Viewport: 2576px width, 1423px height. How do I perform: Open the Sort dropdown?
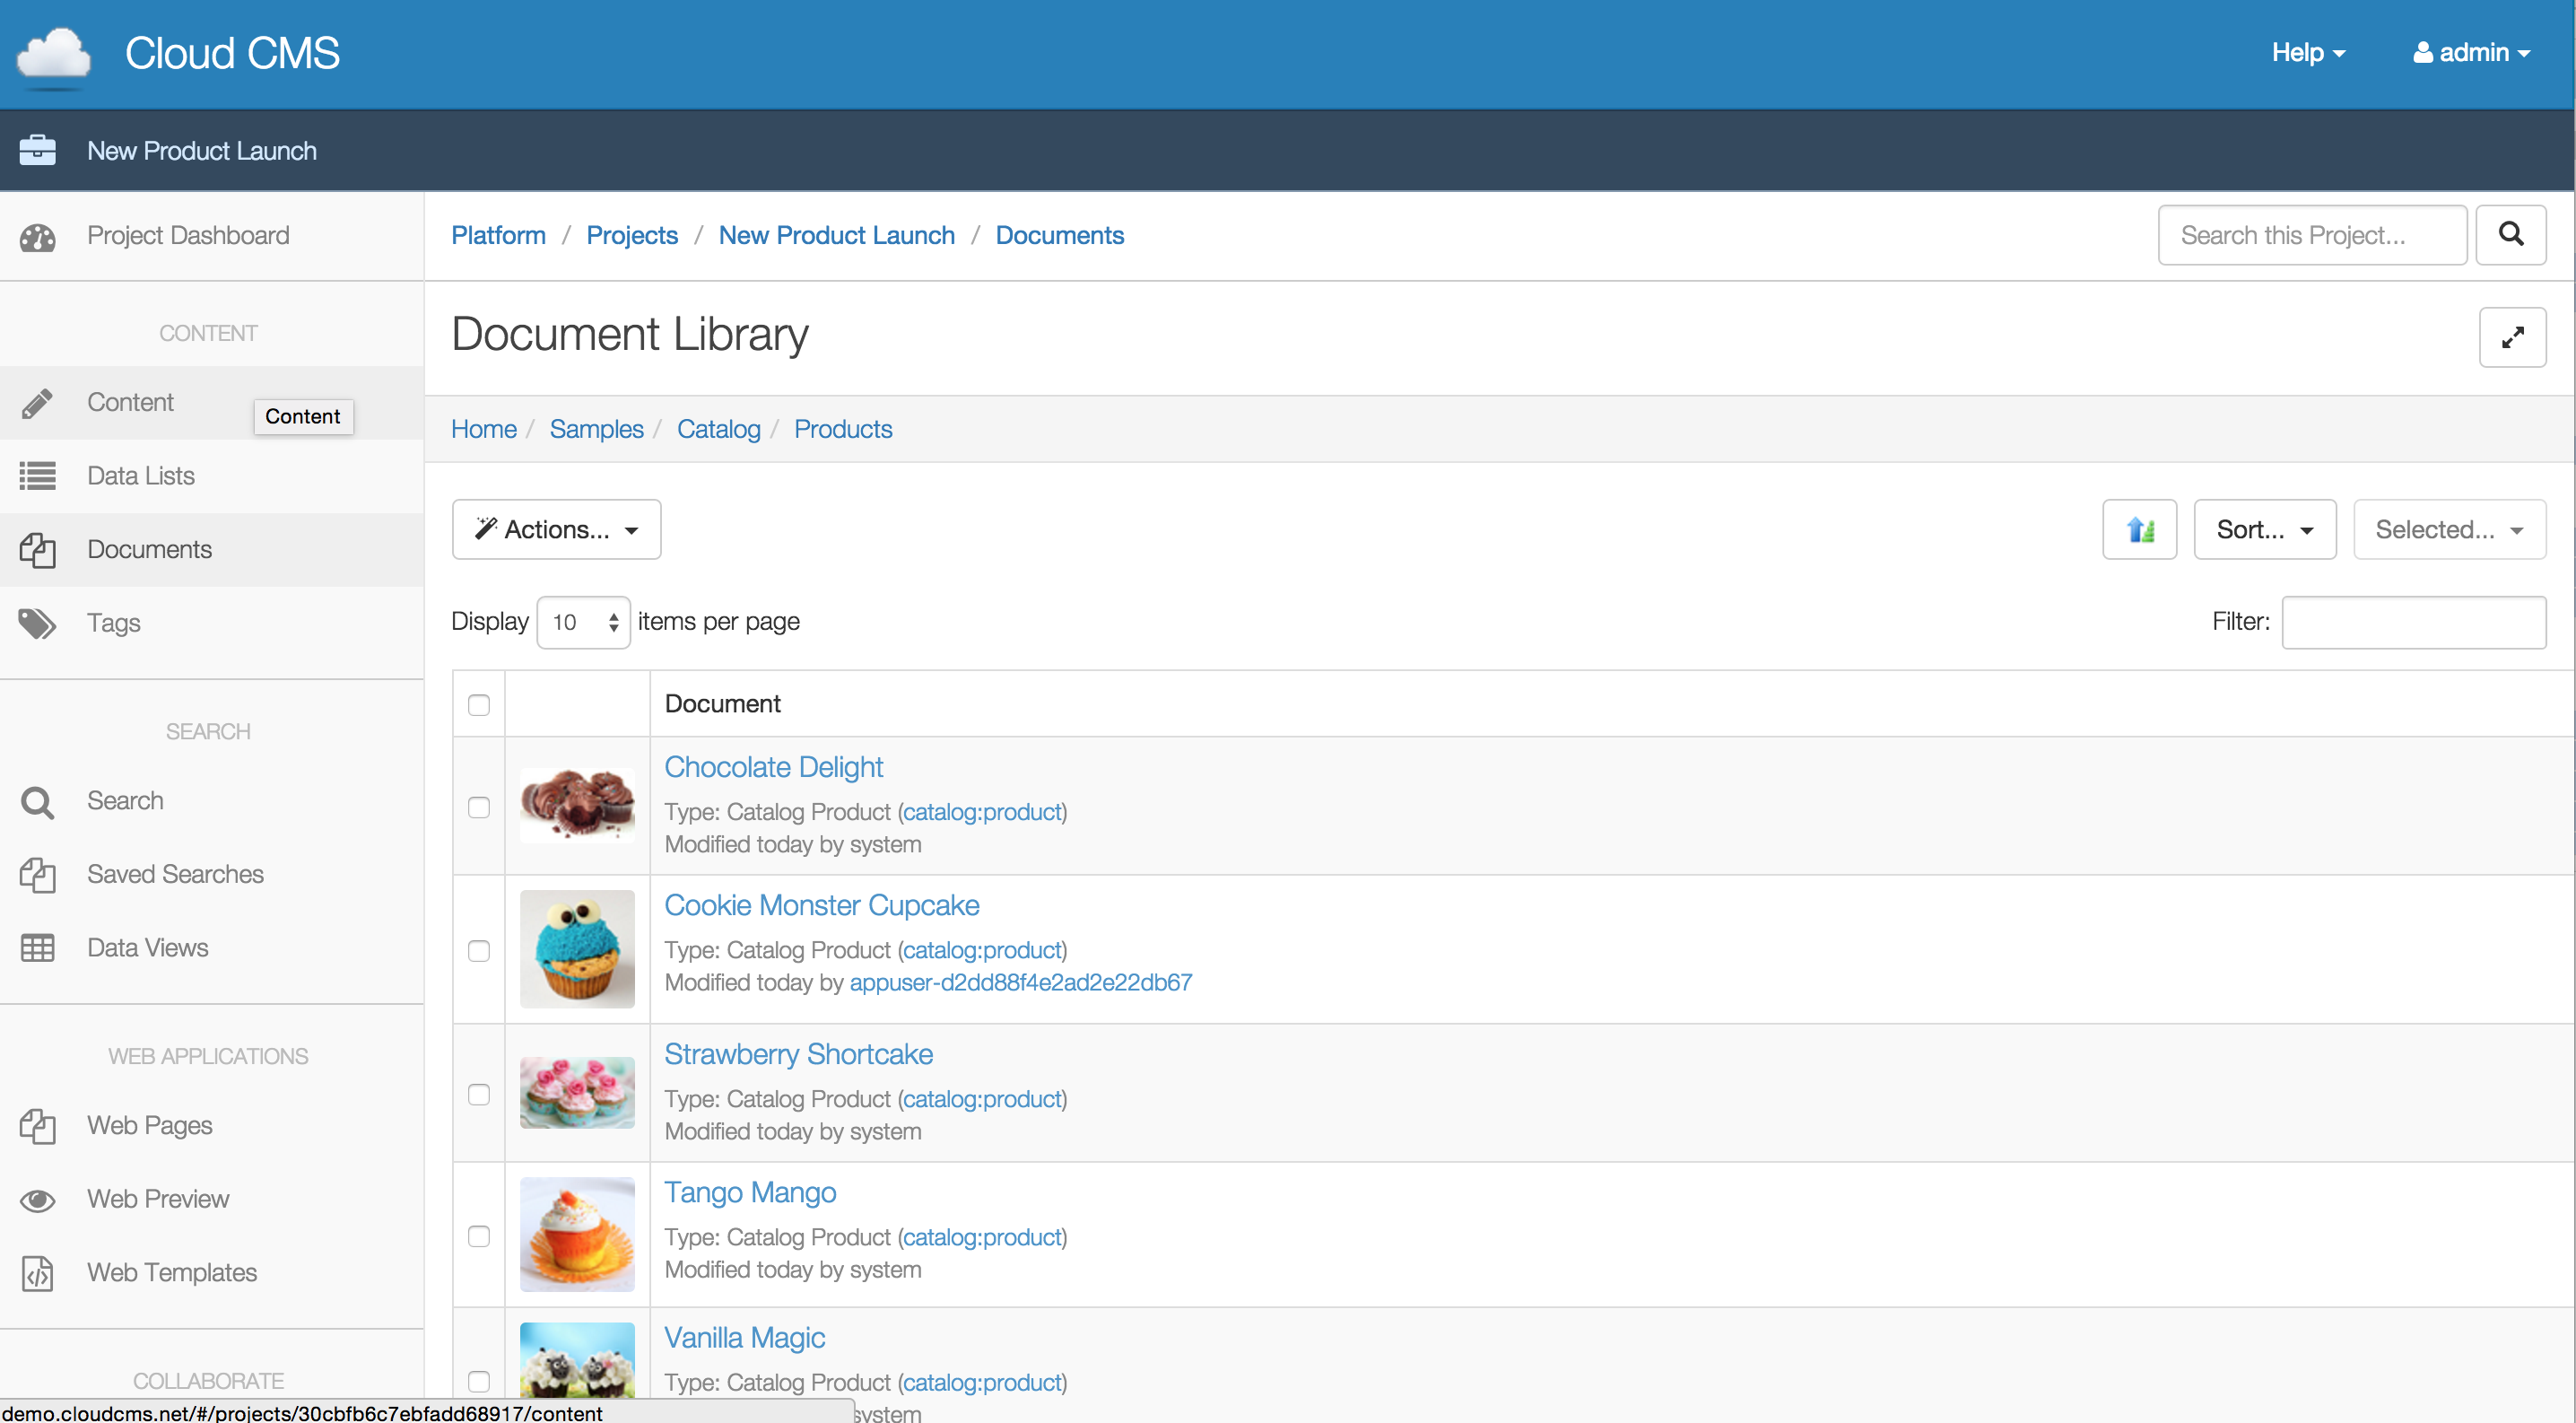coord(2264,529)
